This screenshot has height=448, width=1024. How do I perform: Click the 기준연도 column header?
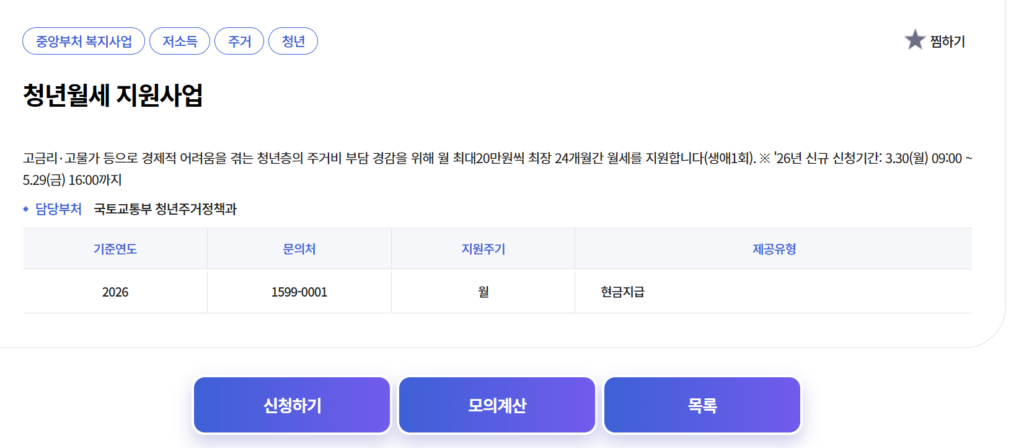[x=115, y=249]
